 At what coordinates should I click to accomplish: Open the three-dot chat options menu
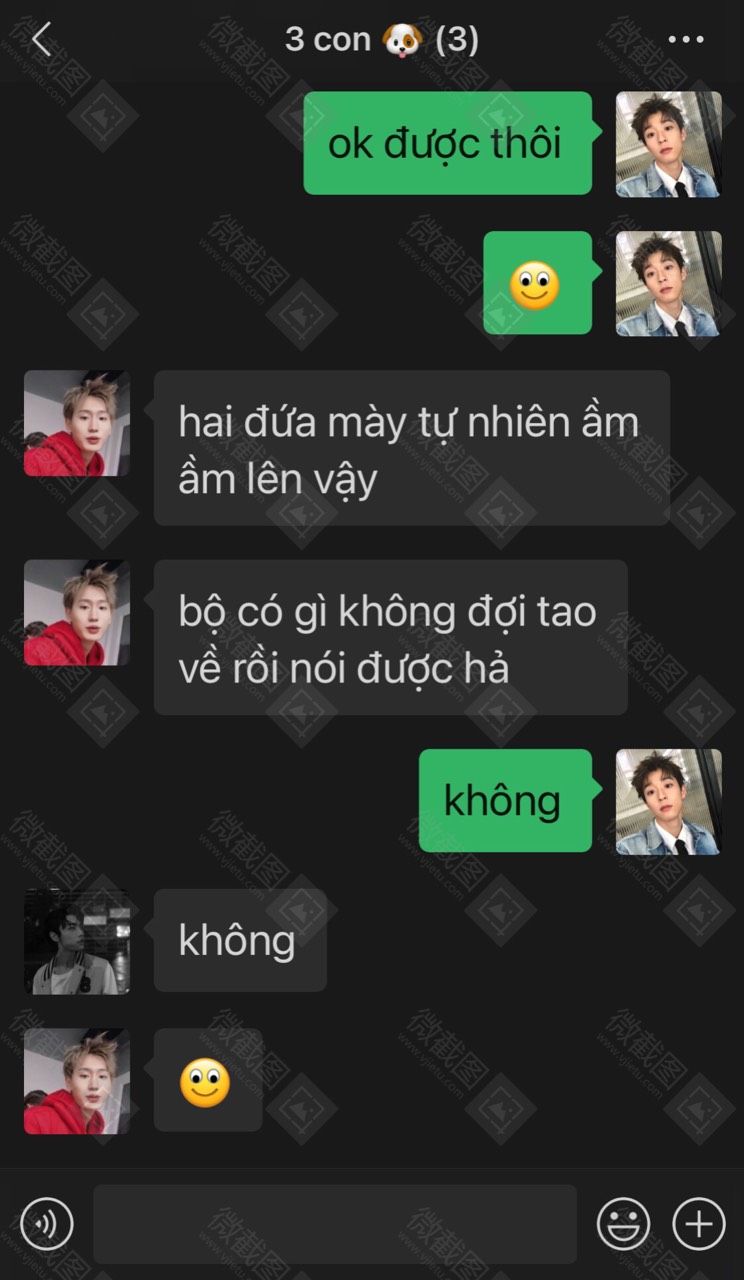pos(686,40)
